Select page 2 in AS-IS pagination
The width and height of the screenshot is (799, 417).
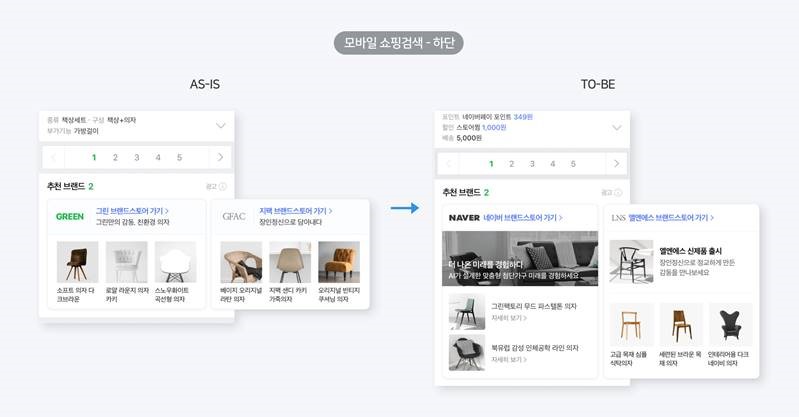[115, 158]
